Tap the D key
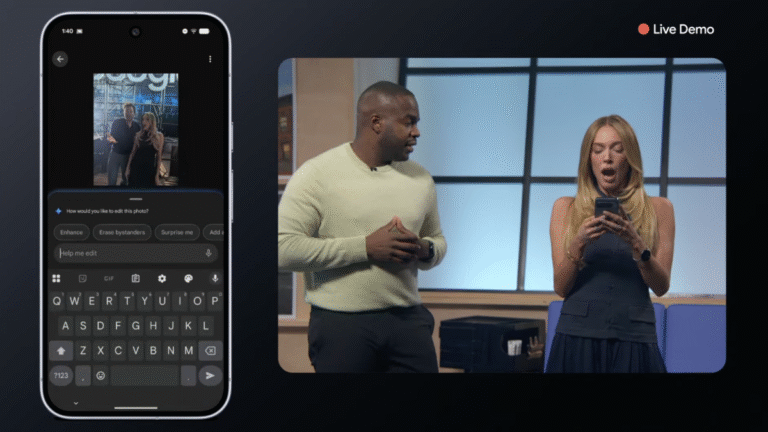The height and width of the screenshot is (432, 768). [101, 326]
